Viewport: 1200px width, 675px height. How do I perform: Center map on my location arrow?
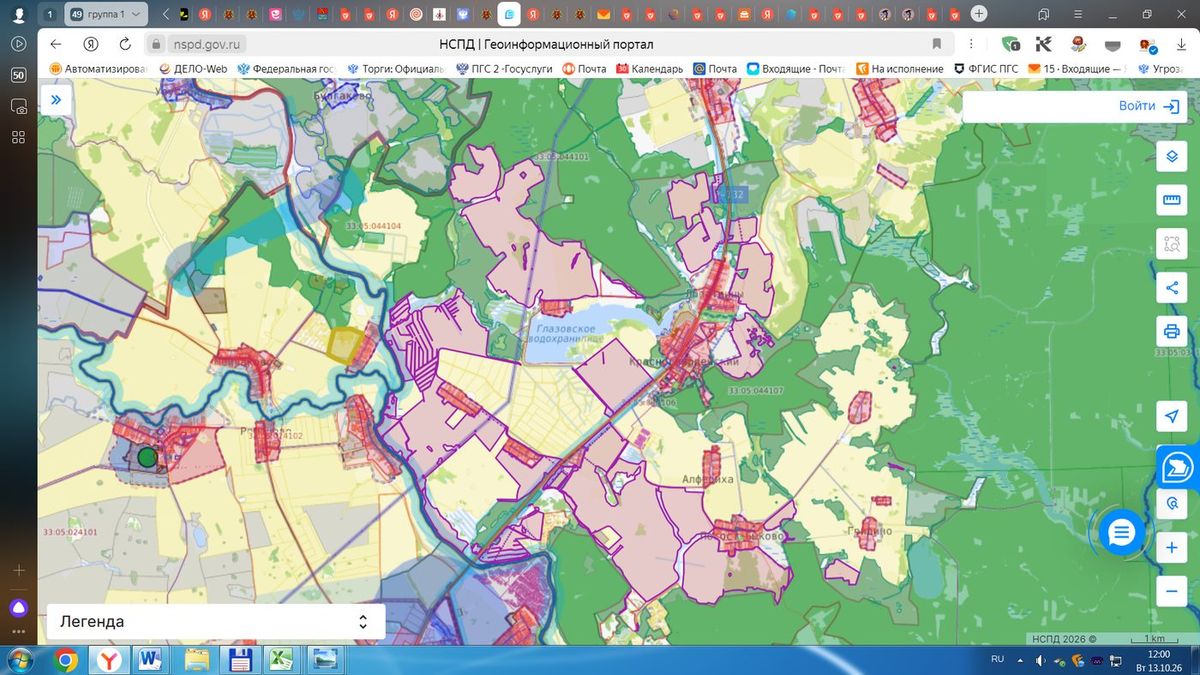[1171, 416]
